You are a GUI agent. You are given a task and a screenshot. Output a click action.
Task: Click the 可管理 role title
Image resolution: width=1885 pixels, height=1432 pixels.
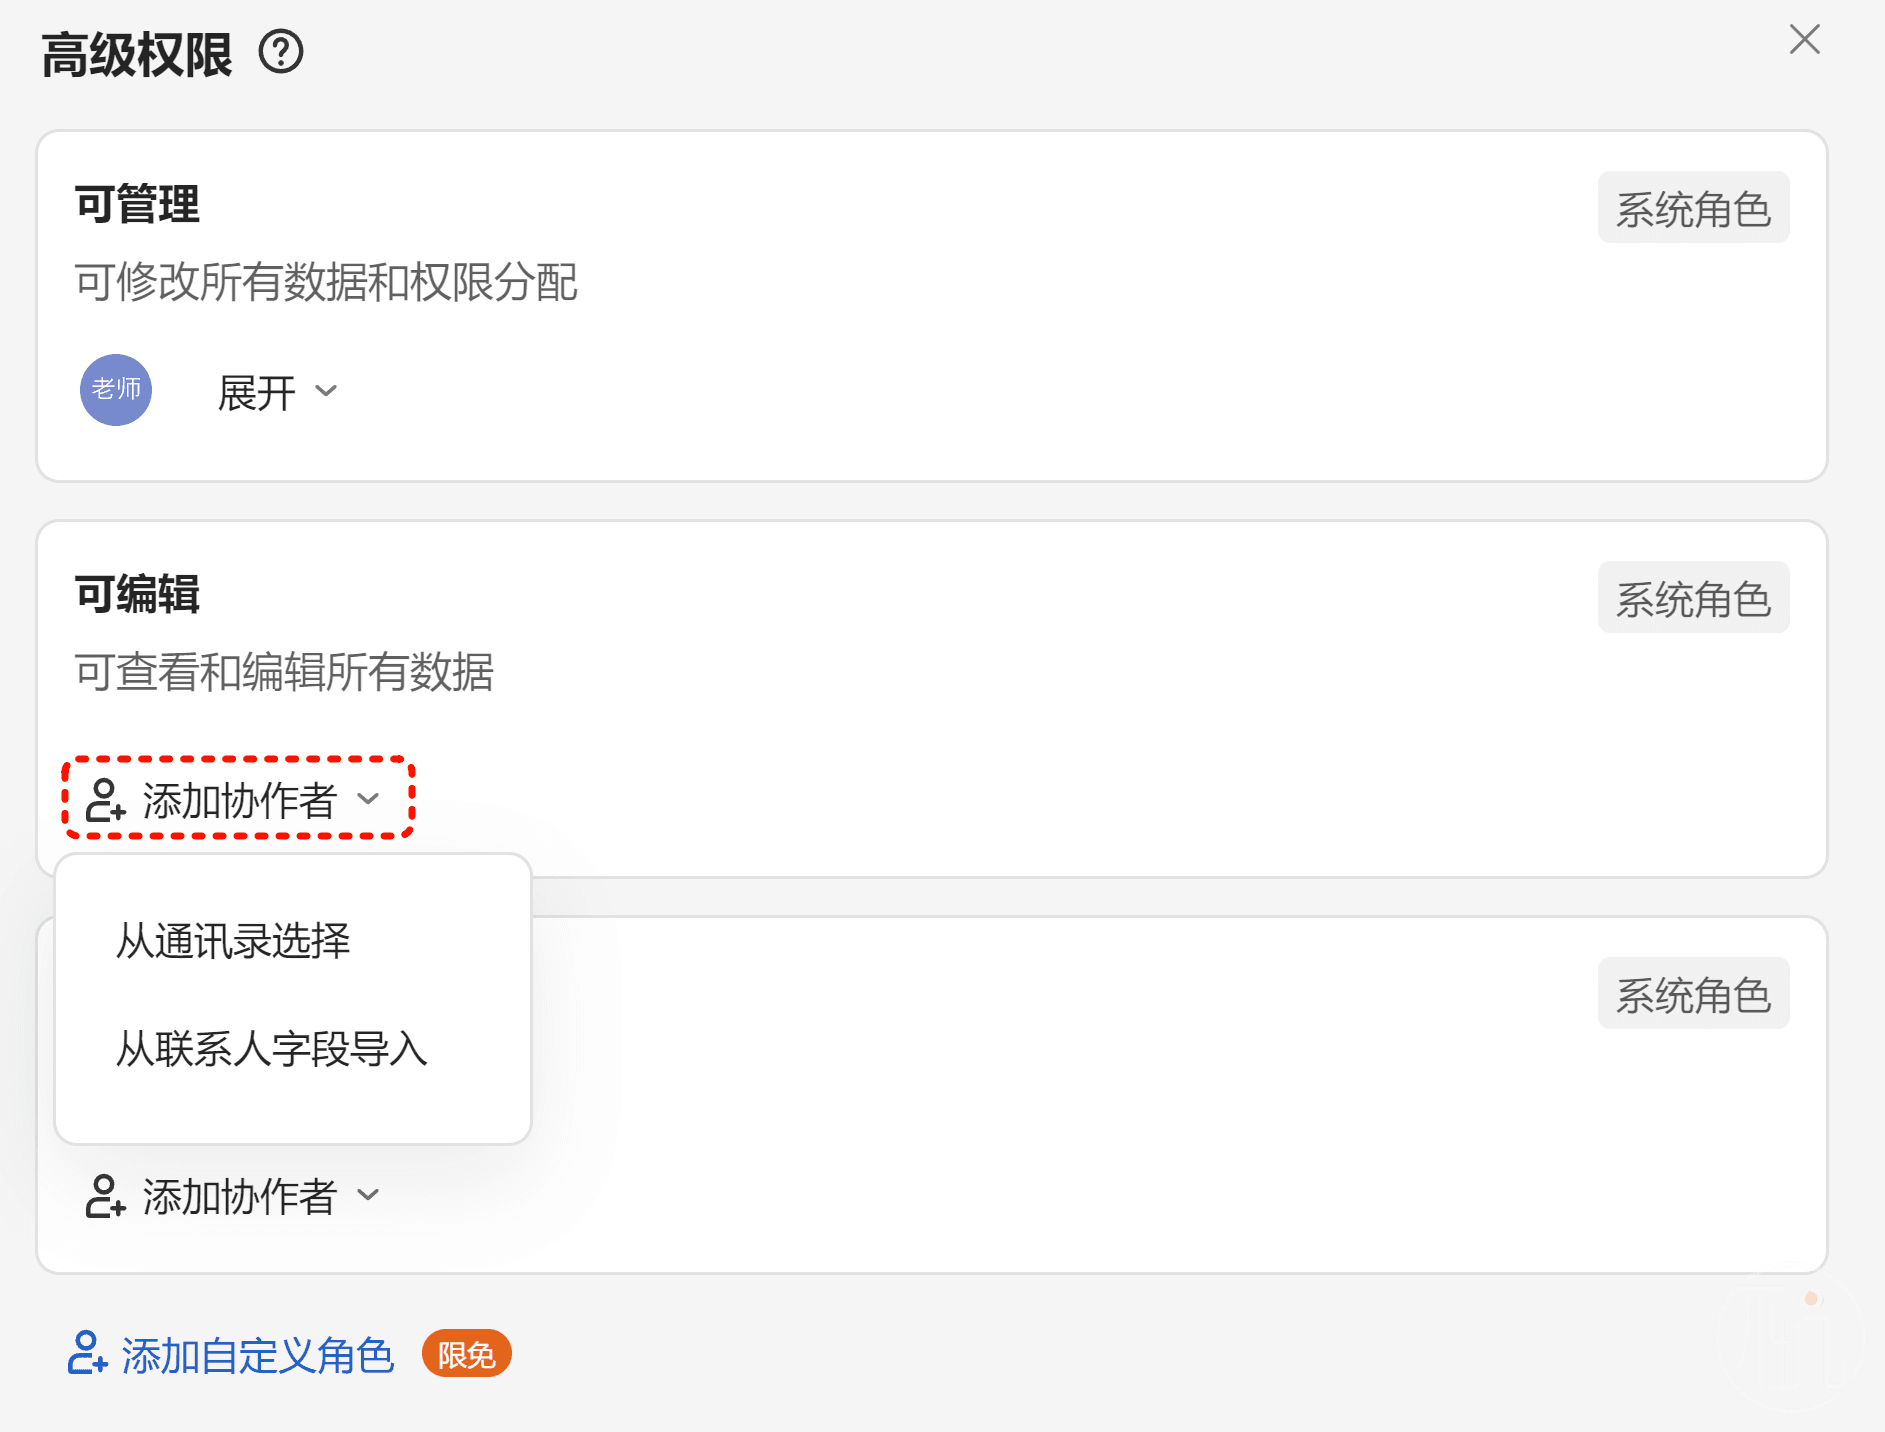[x=137, y=204]
